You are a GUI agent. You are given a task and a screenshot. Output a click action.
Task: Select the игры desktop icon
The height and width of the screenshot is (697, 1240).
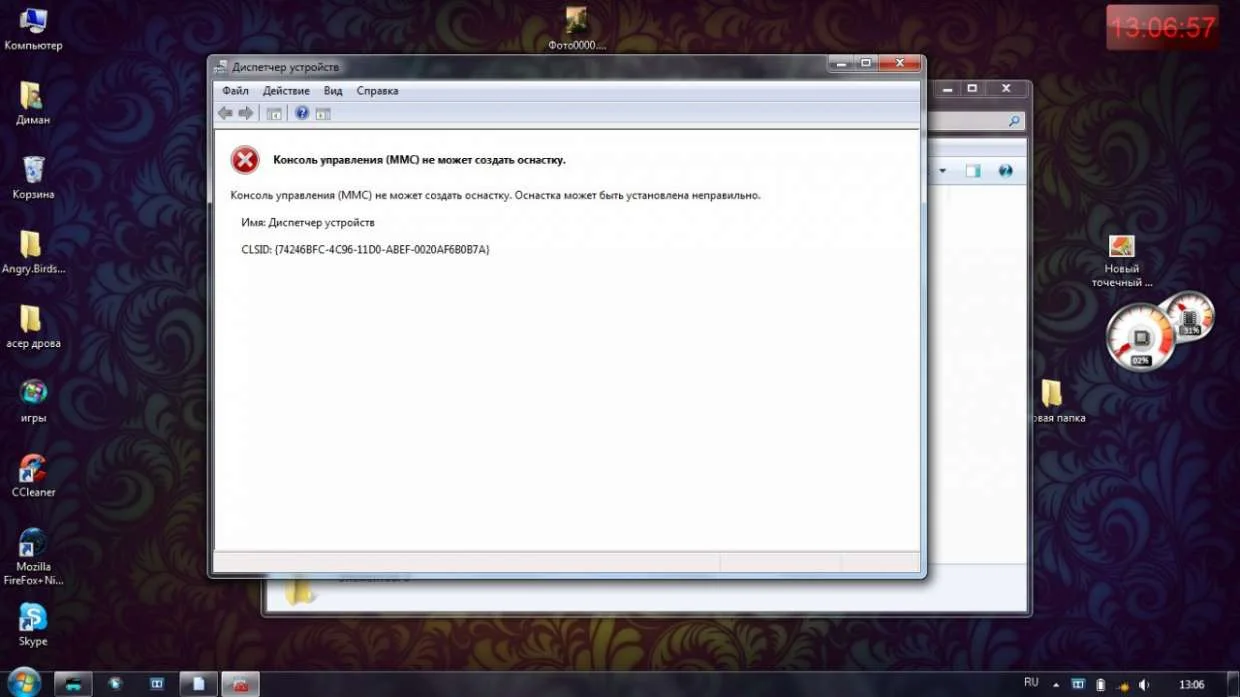(33, 400)
